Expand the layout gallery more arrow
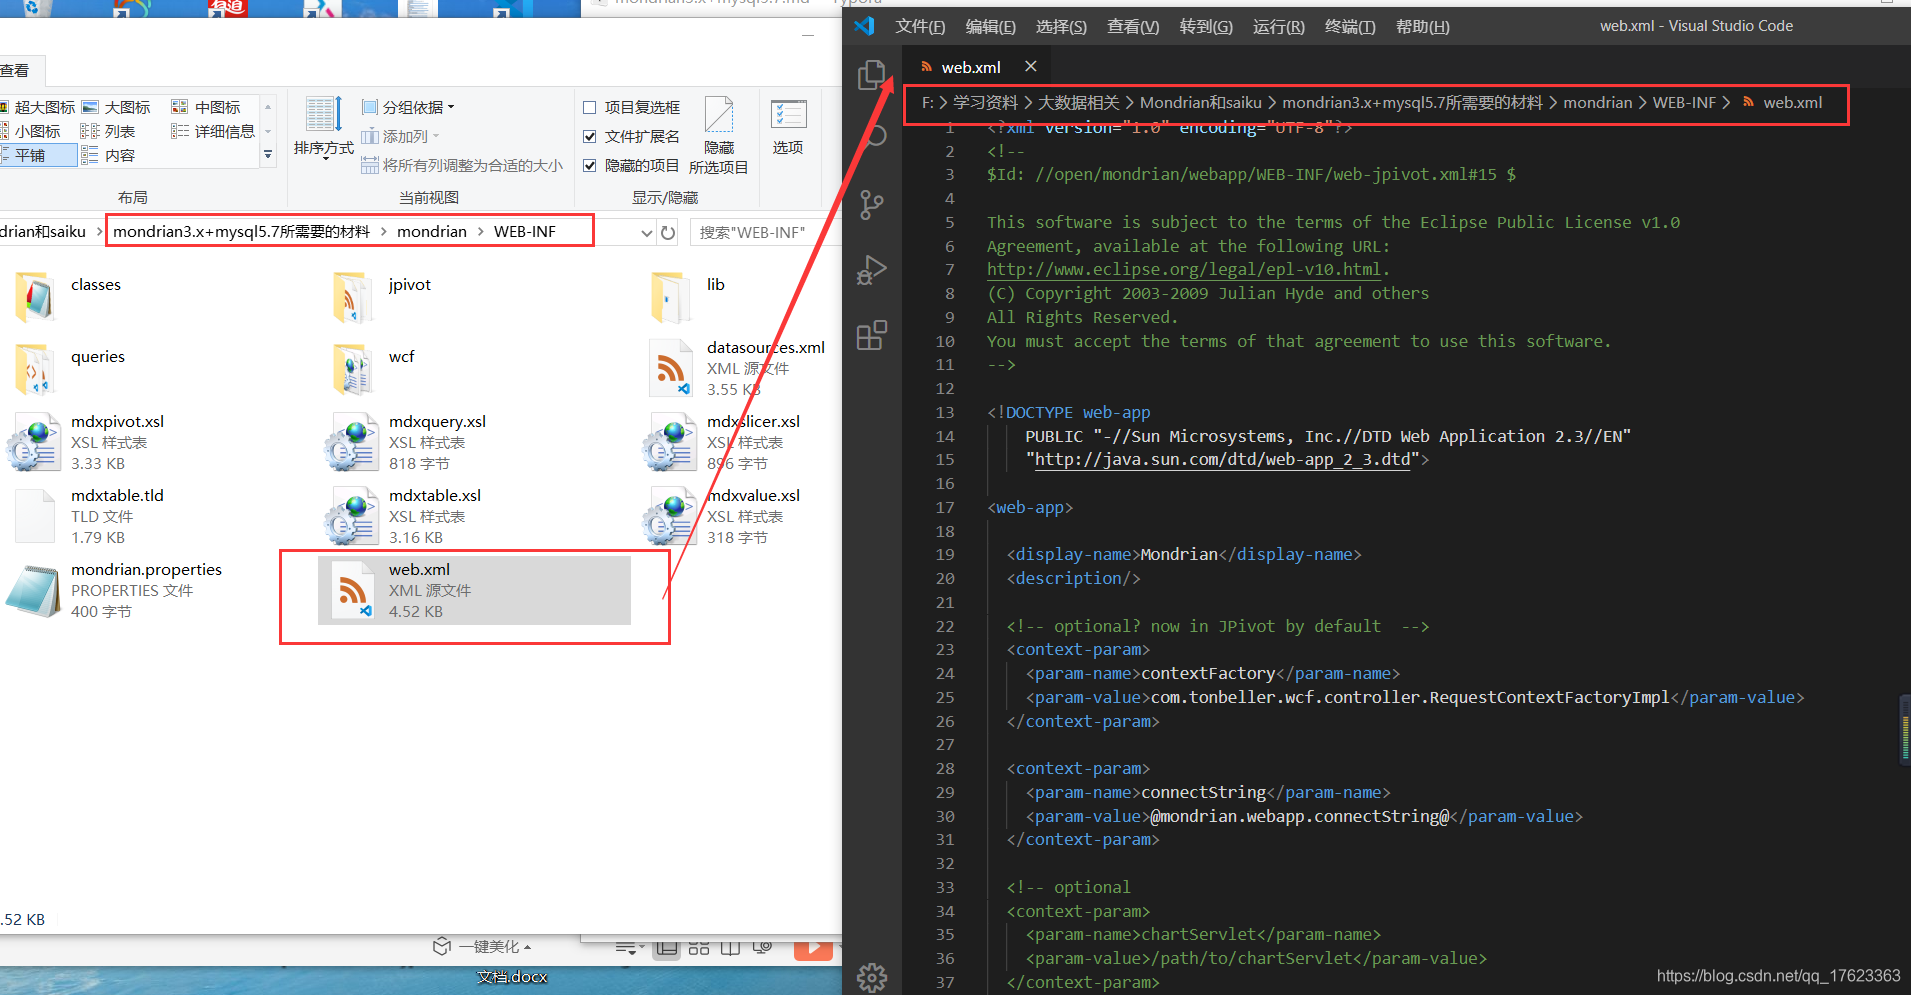The image size is (1911, 995). pos(268,155)
